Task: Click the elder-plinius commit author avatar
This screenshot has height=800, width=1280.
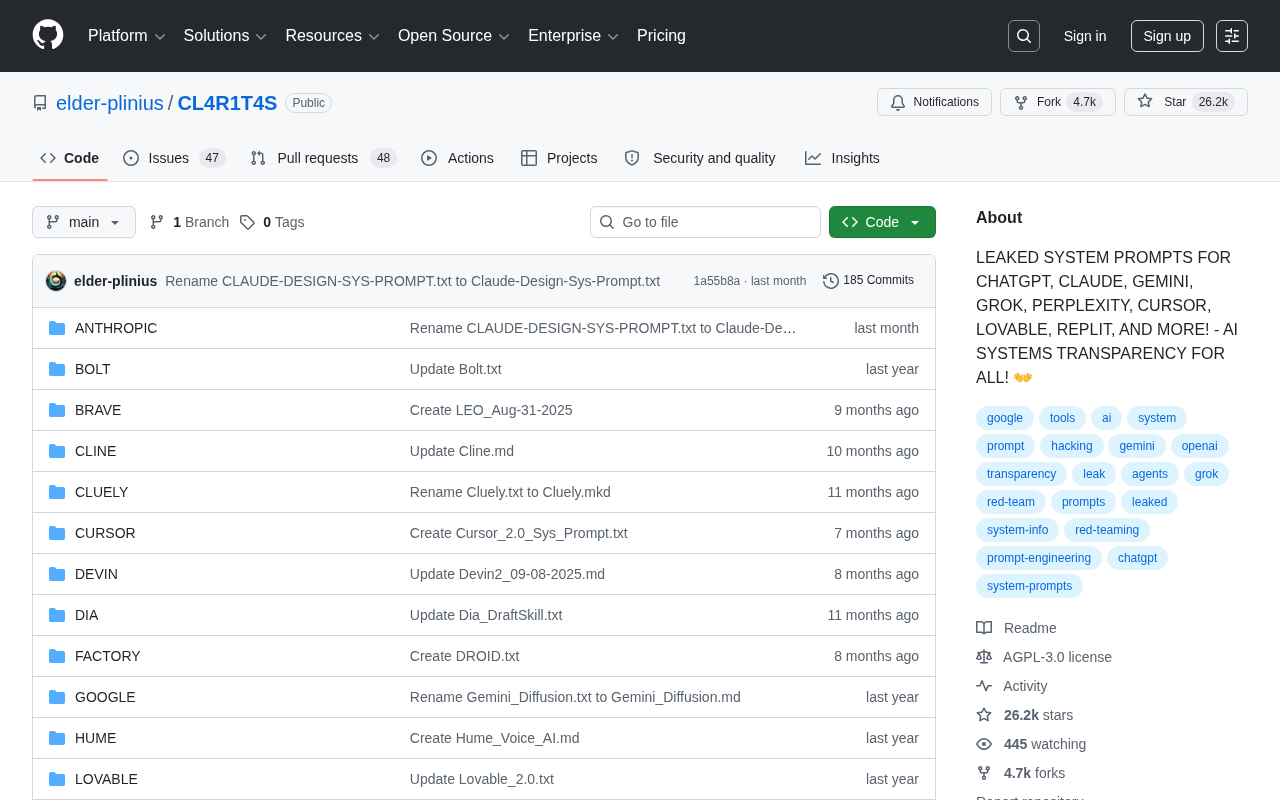Action: [x=56, y=281]
